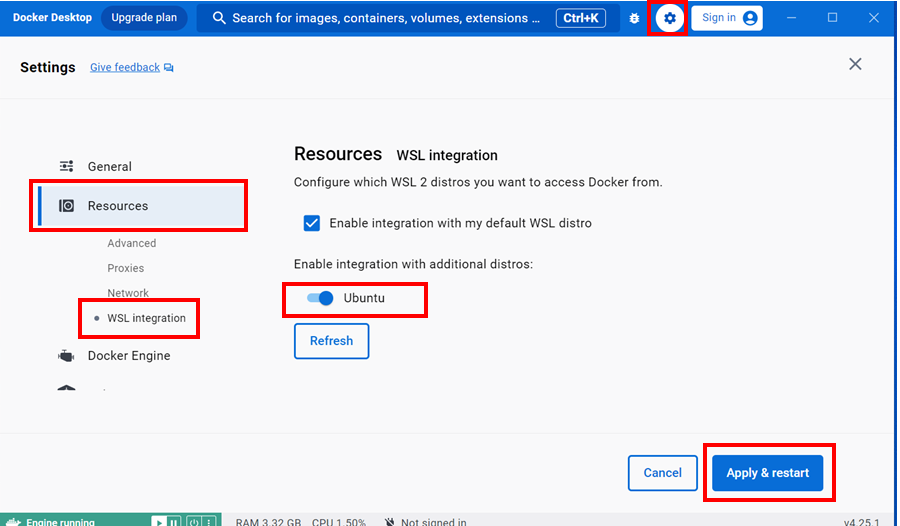The height and width of the screenshot is (526, 900).
Task: Click the bug troubleshoot icon
Action: tap(634, 18)
